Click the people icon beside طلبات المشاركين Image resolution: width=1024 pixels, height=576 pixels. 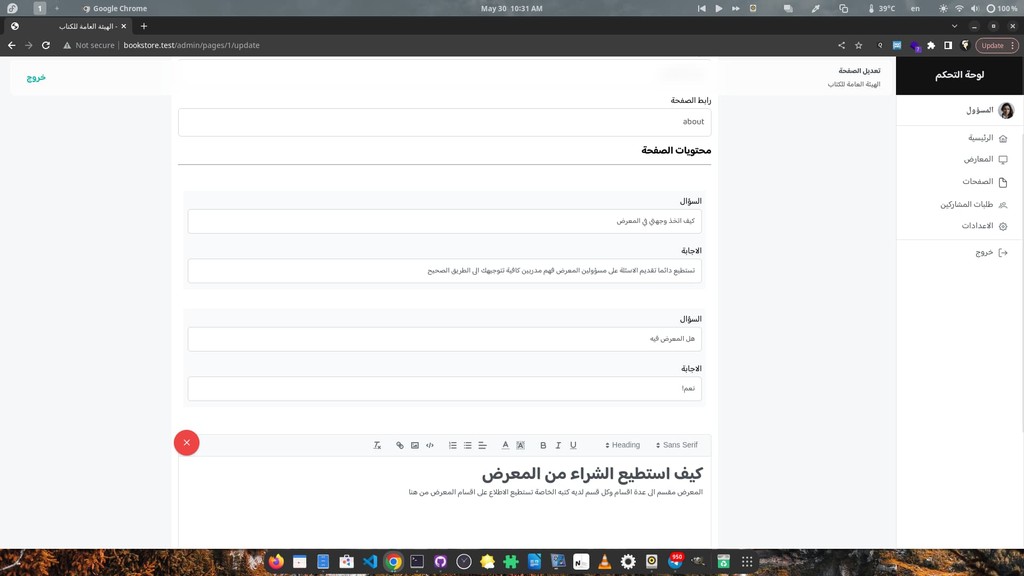(1003, 205)
